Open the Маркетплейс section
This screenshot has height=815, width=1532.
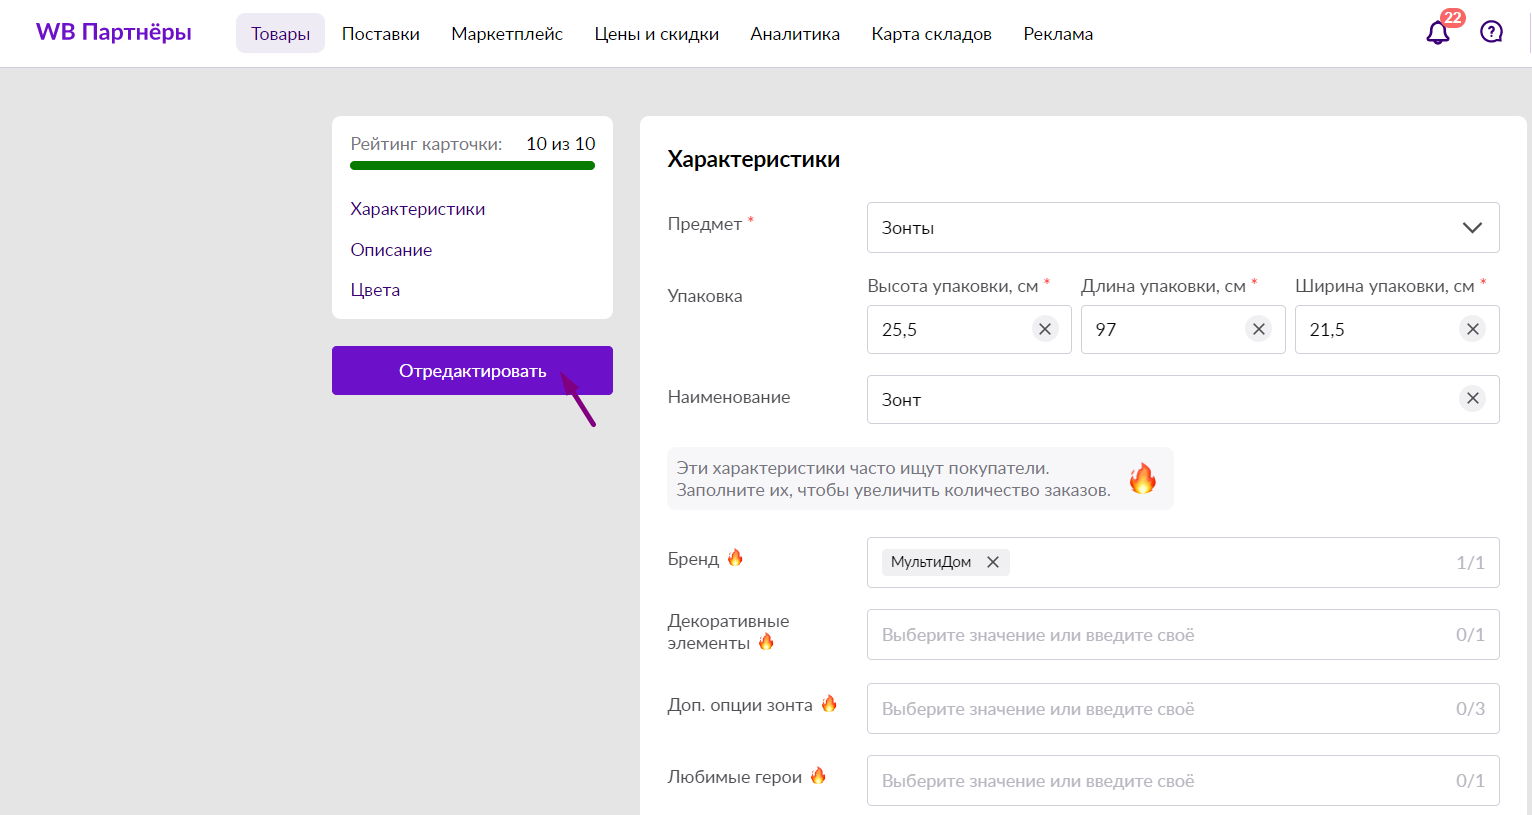(507, 33)
